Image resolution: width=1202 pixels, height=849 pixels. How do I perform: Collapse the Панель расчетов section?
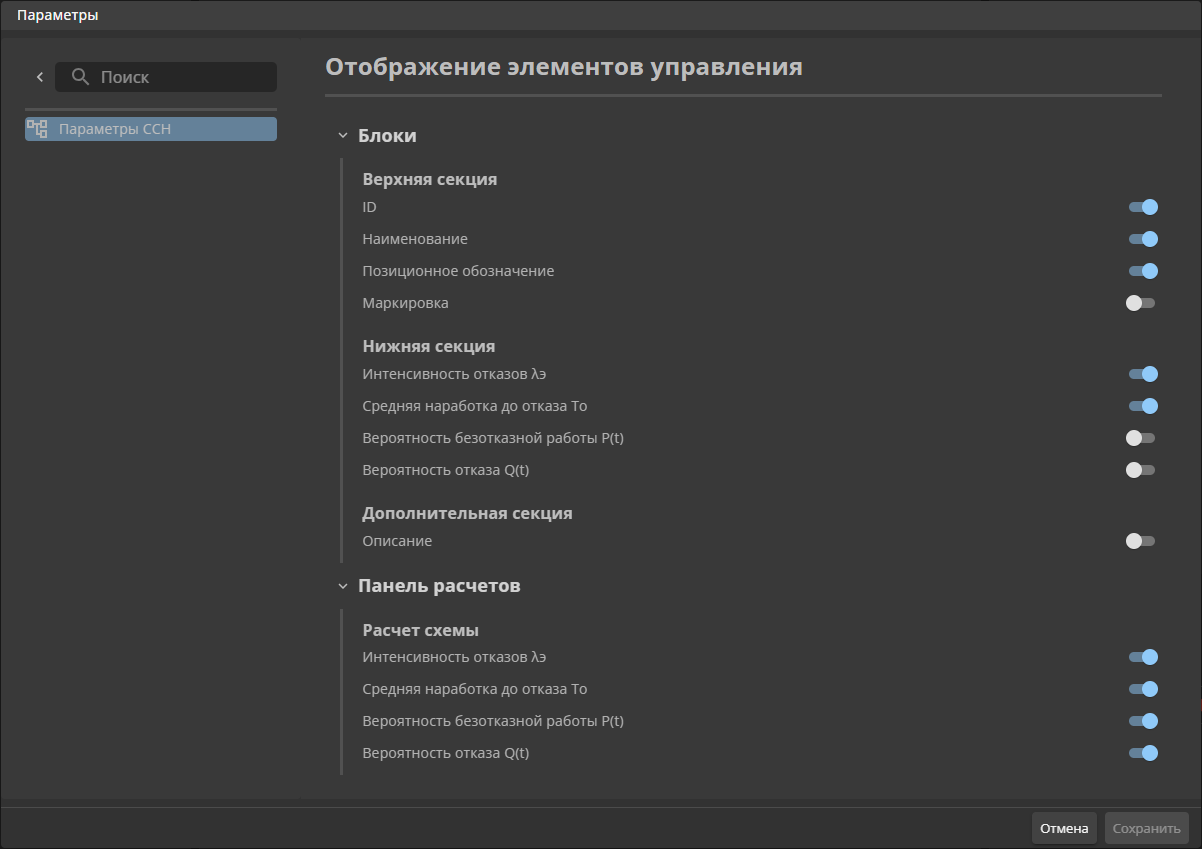tap(343, 586)
